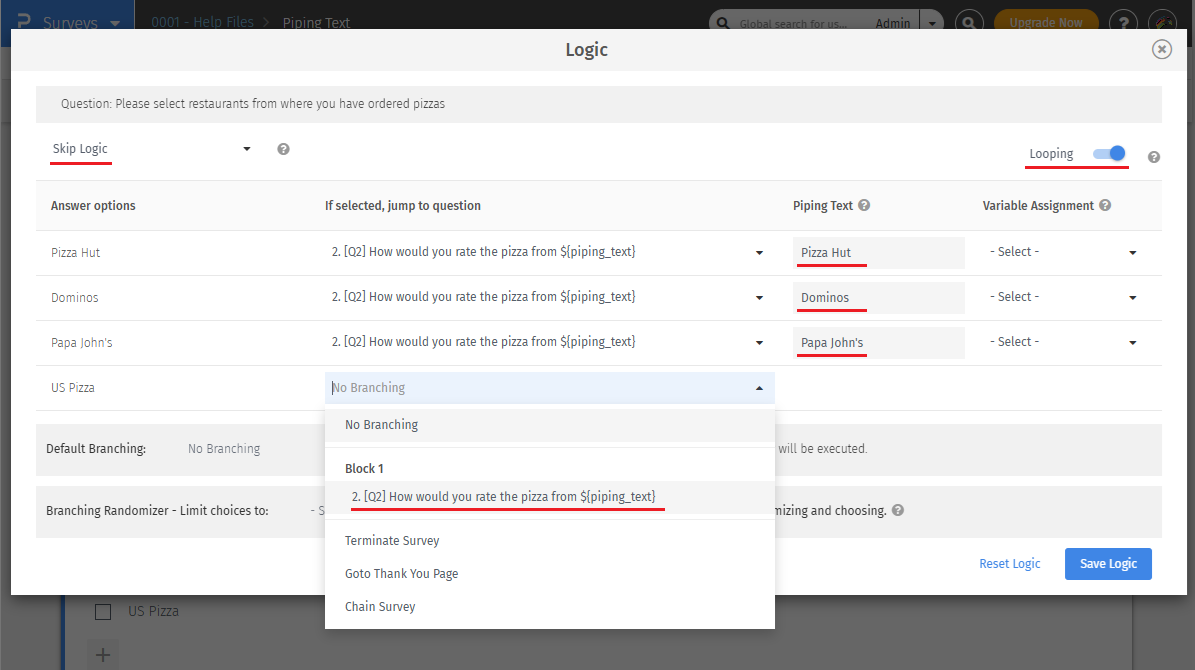Show Piping Text help tooltip icon
Viewport: 1195px width, 670px height.
coord(864,205)
